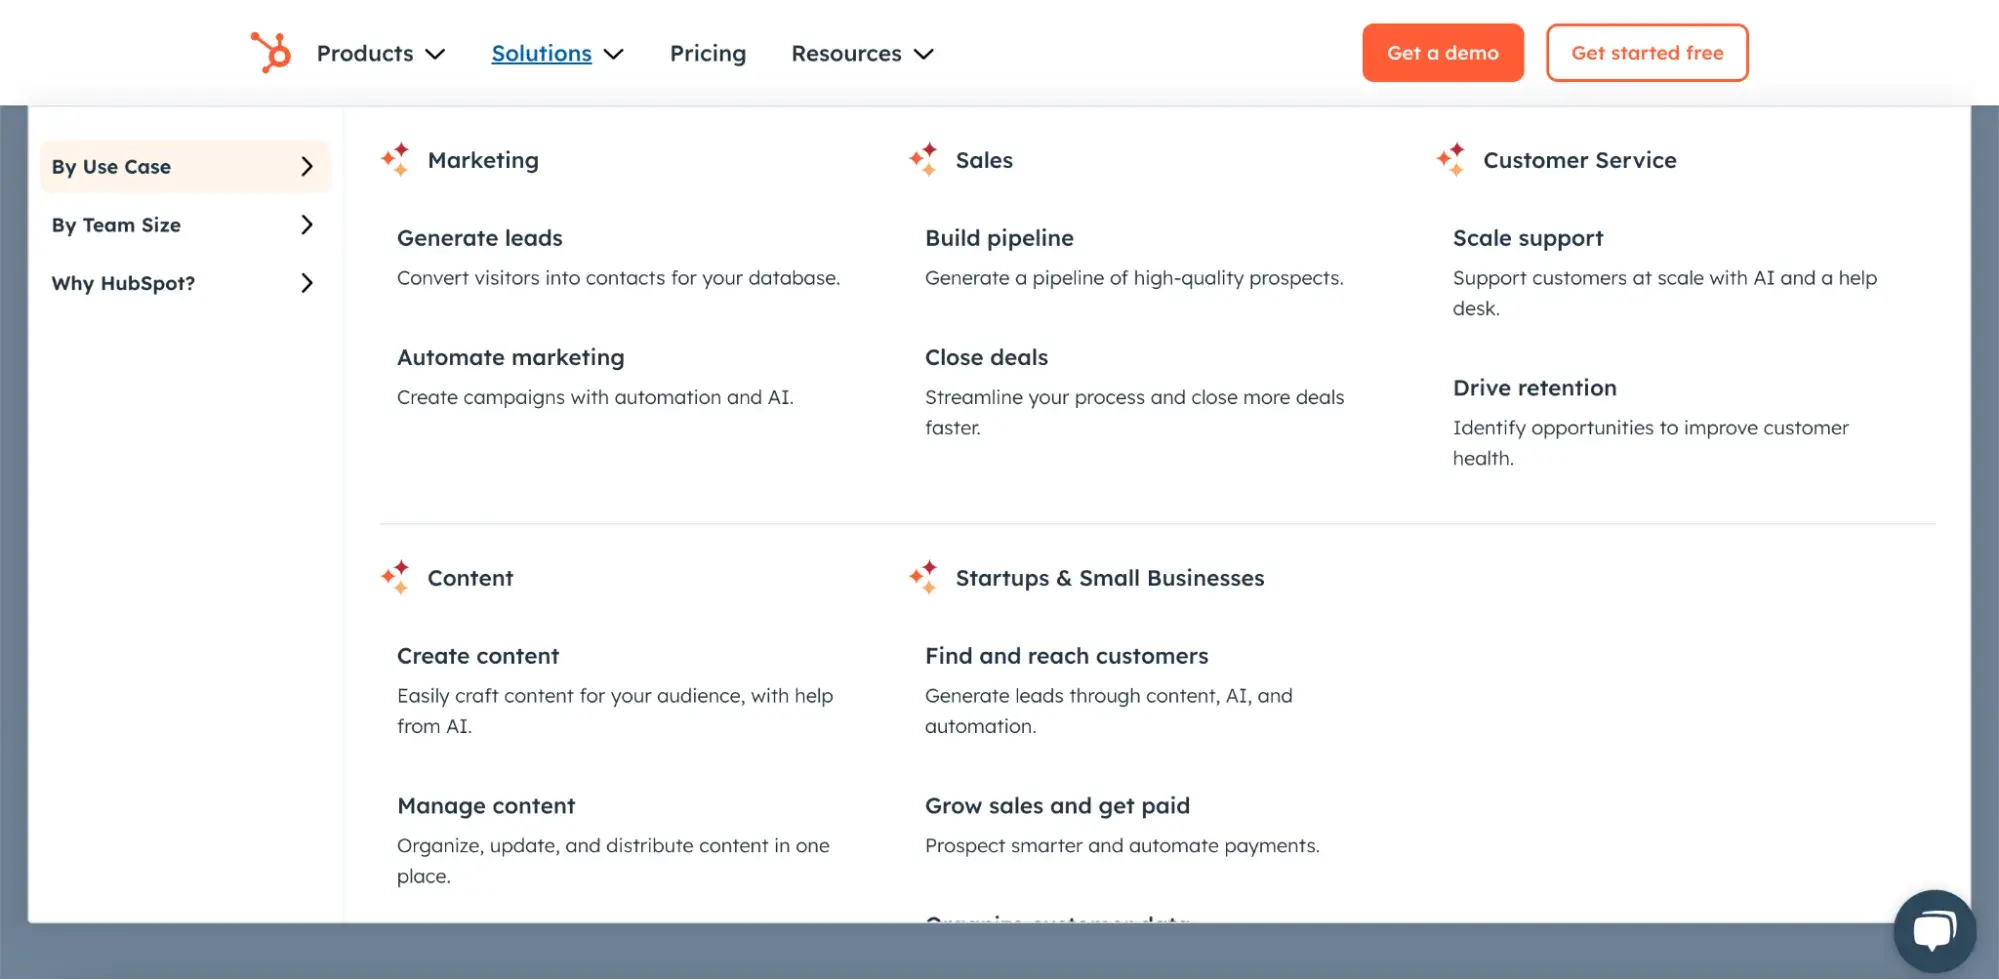
Task: Click the Get a demo button
Action: point(1442,53)
